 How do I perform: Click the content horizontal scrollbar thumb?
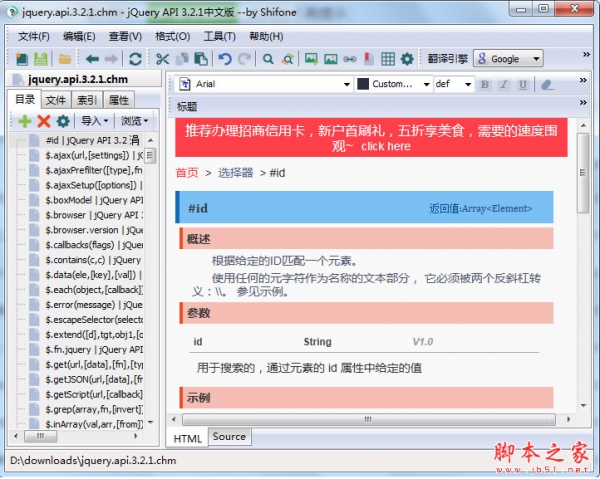tap(368, 419)
